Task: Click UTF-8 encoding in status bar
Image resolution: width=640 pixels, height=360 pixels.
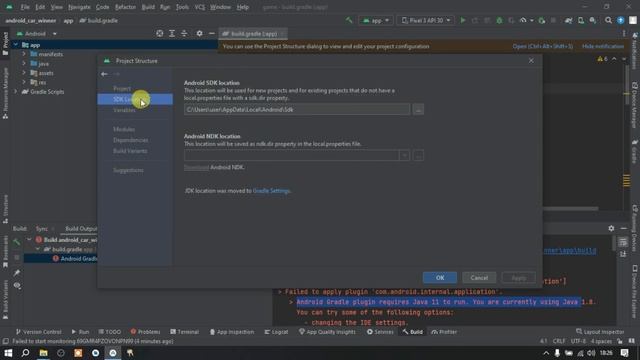Action: click(578, 341)
